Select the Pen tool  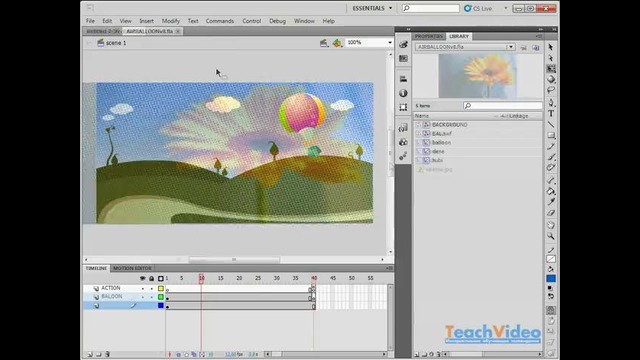tap(551, 103)
